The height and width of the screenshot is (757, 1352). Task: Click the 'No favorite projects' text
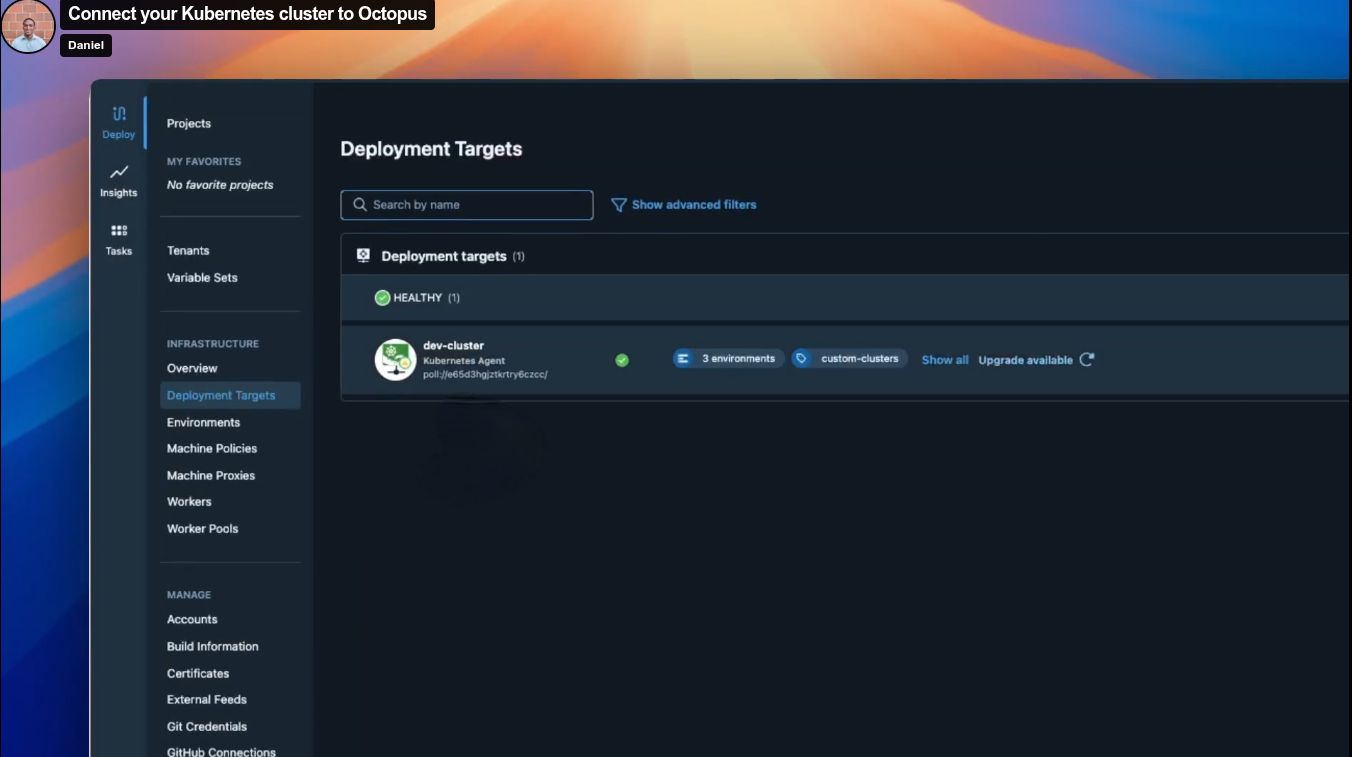[x=220, y=185]
